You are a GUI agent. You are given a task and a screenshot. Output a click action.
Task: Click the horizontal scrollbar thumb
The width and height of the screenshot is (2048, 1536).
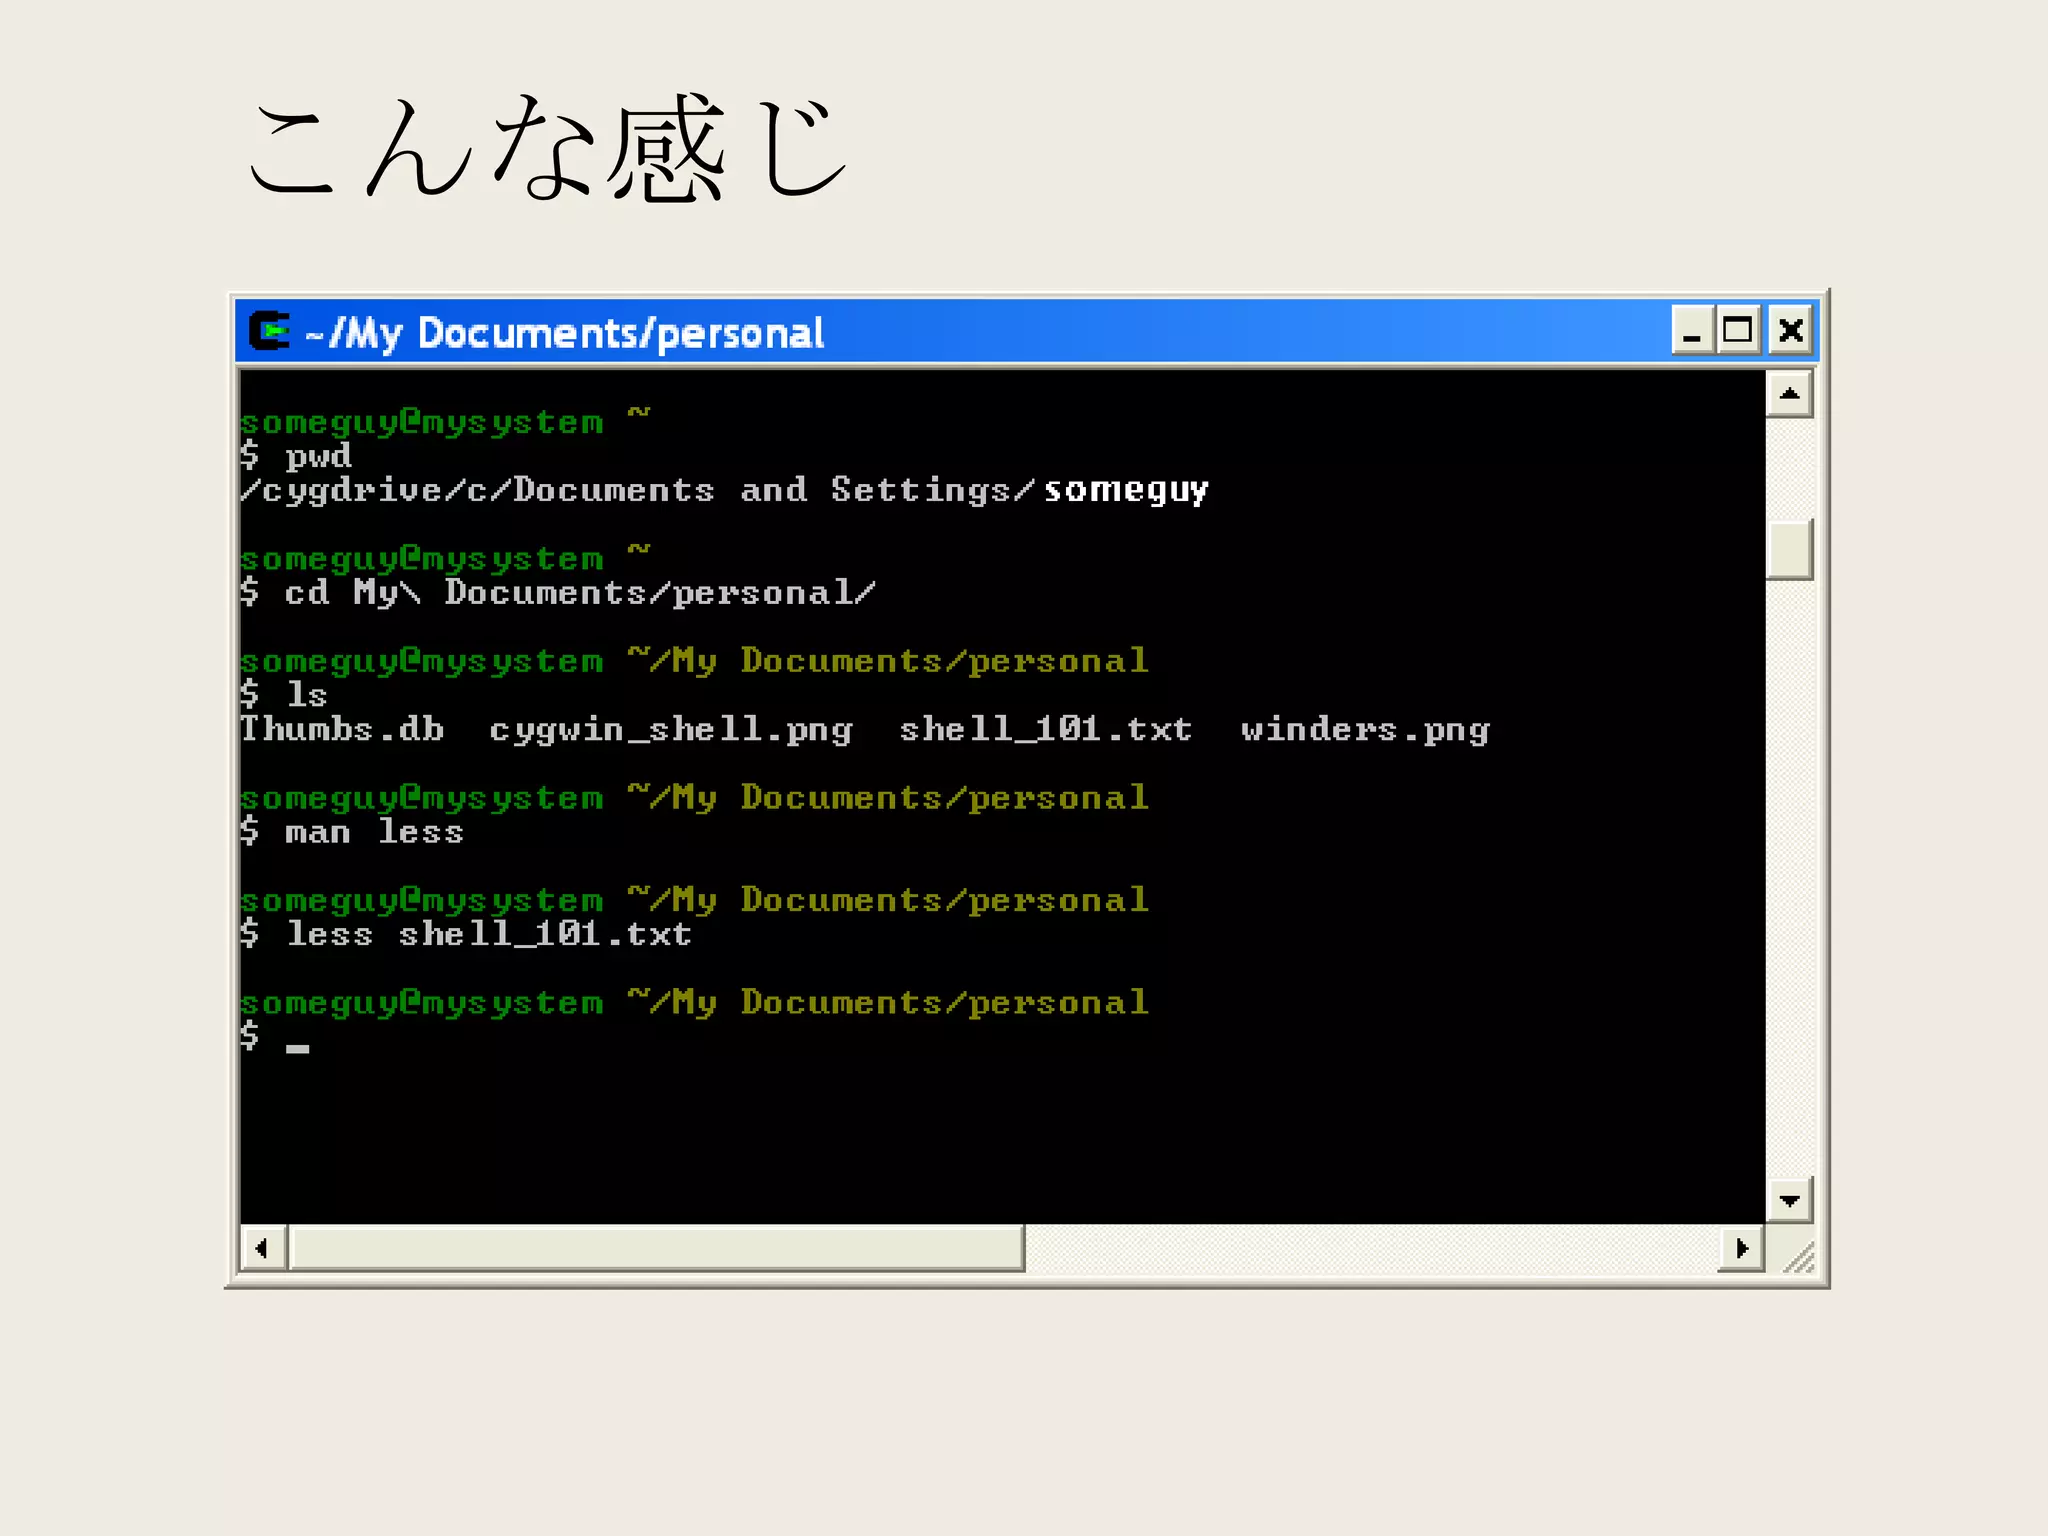[657, 1248]
